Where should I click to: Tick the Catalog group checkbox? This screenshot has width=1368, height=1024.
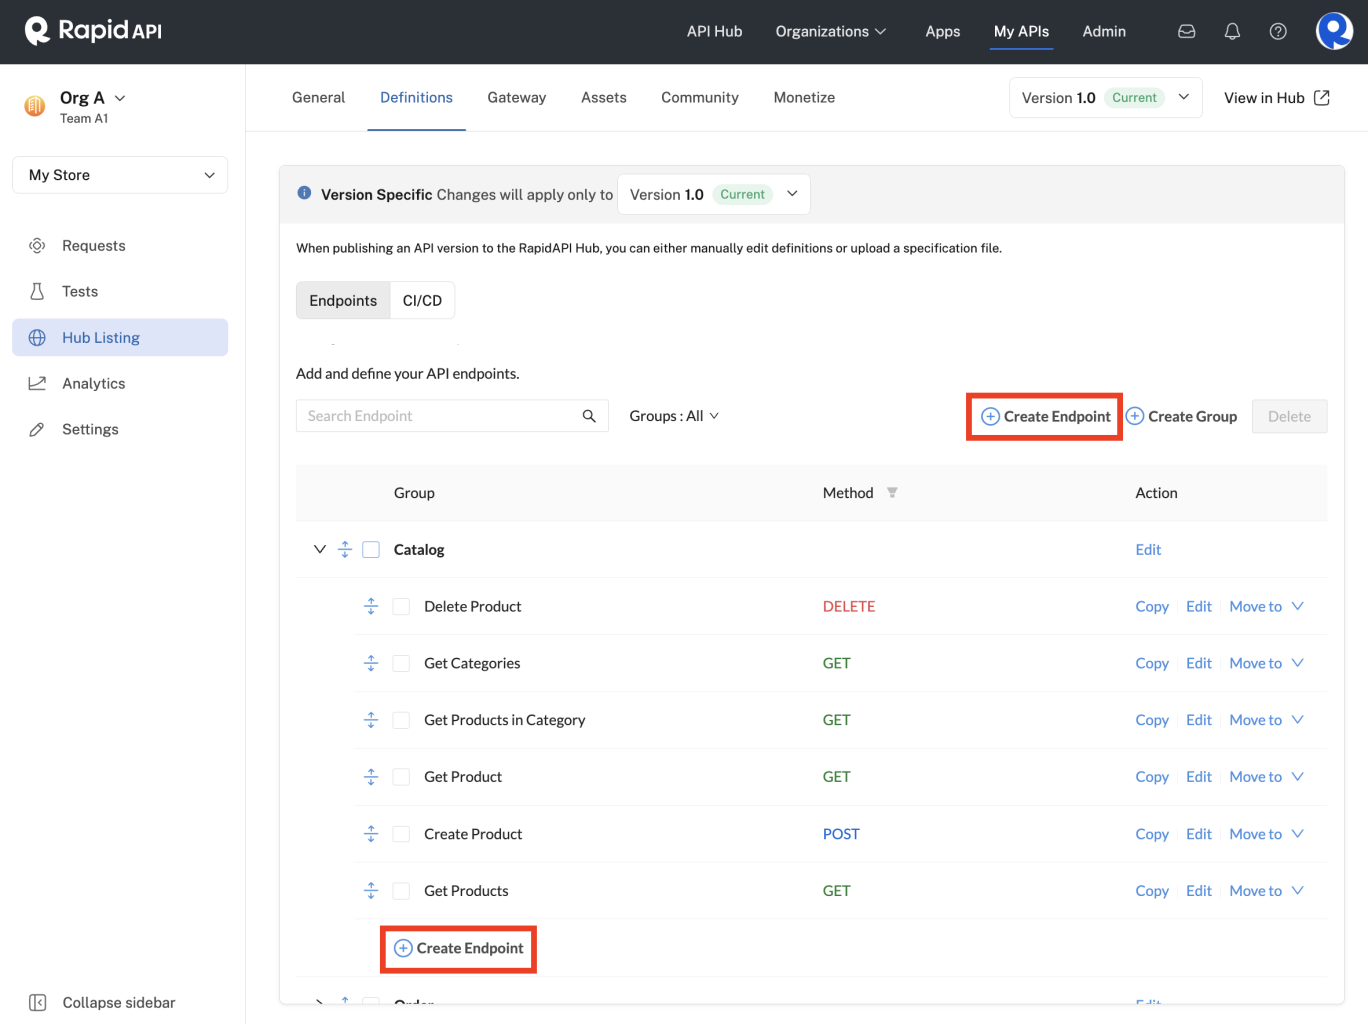tap(371, 550)
